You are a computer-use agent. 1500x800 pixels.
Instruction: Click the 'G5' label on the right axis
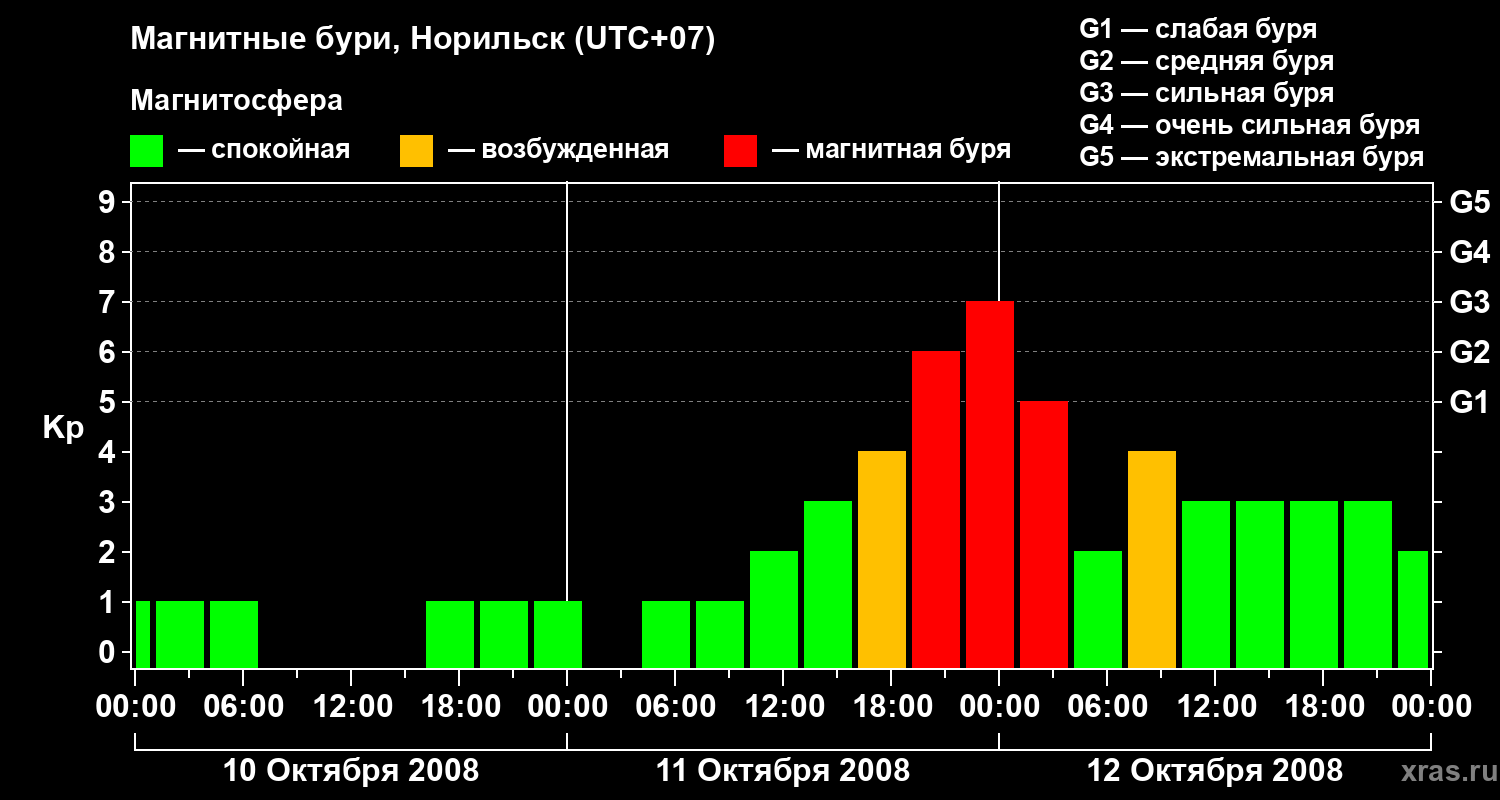tap(1469, 202)
